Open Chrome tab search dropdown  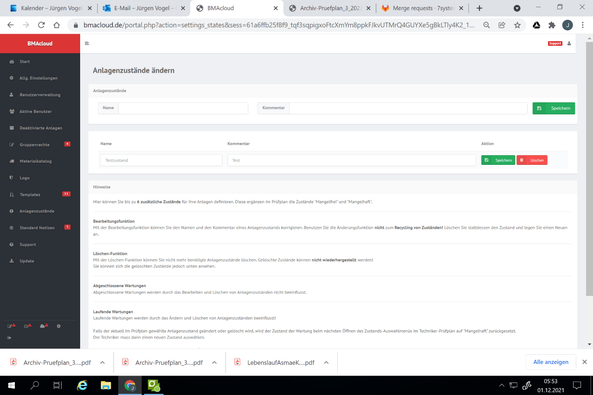[x=517, y=8]
